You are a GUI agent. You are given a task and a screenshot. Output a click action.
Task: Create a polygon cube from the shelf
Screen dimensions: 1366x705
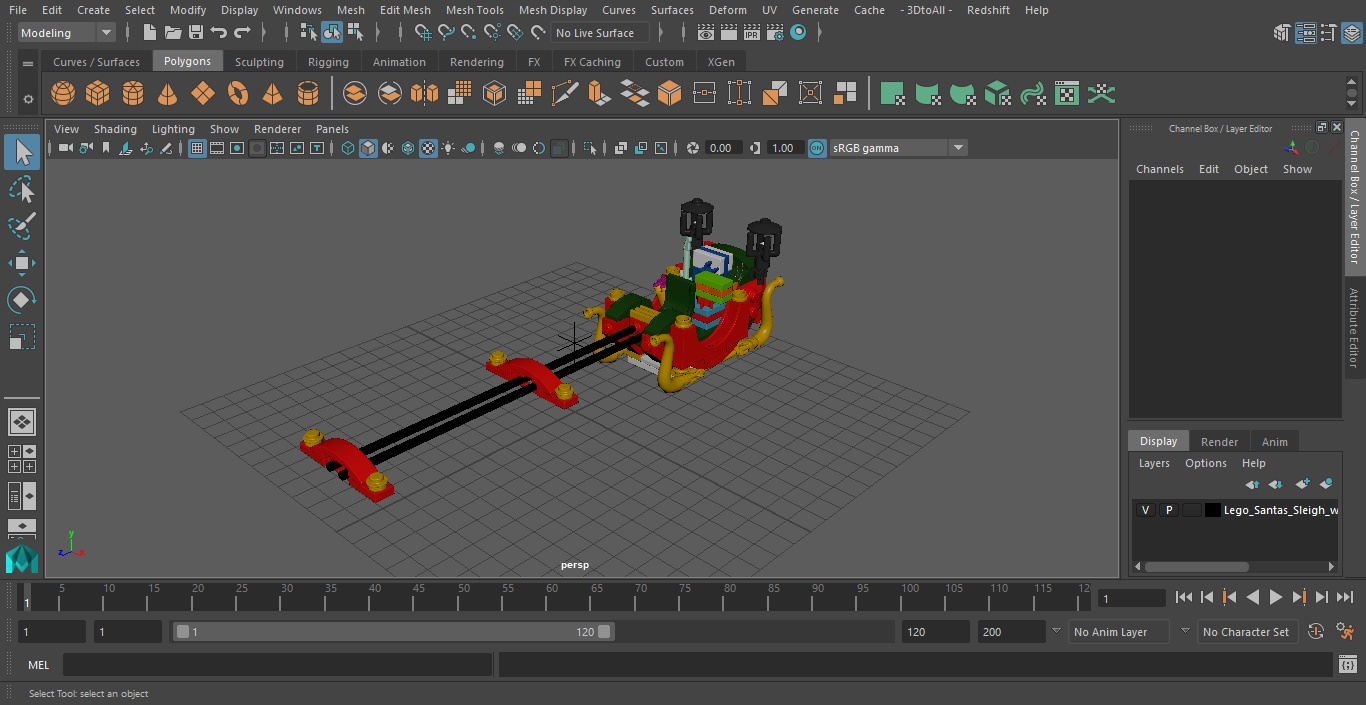pyautogui.click(x=97, y=94)
